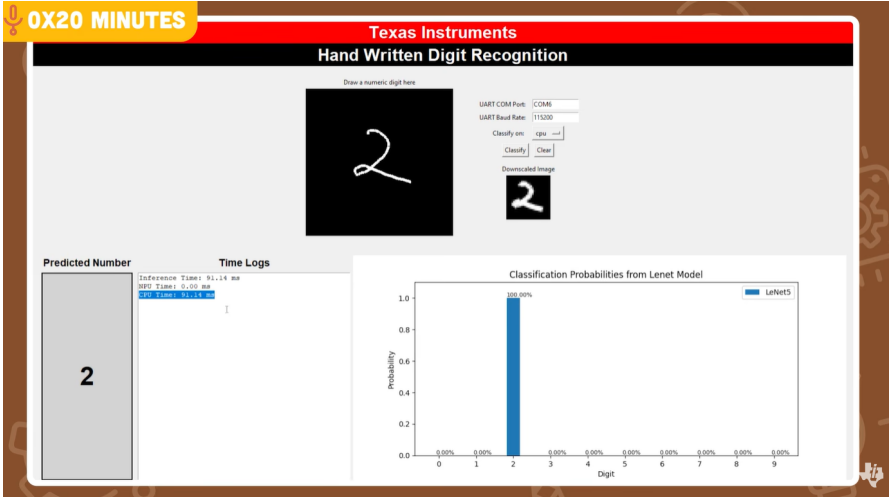The width and height of the screenshot is (891, 497).
Task: Click the Predicted Number display box
Action: [87, 376]
